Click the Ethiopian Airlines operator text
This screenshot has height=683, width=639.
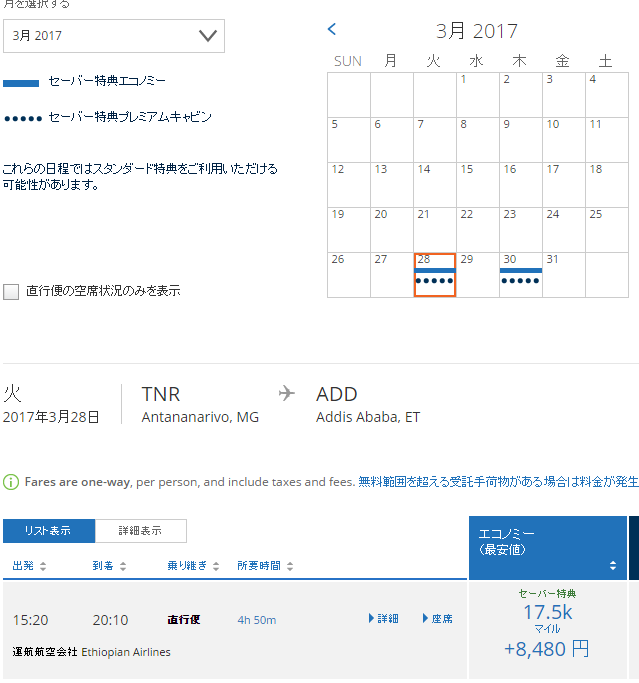pos(126,652)
